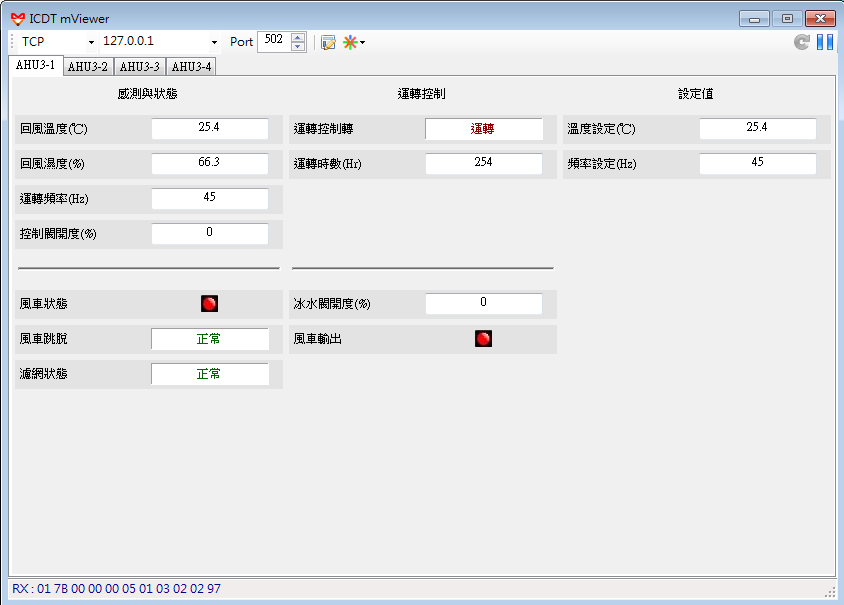Screen dimensions: 844x605
Task: Click the ICDT mViewer title bar logo
Action: (17, 18)
